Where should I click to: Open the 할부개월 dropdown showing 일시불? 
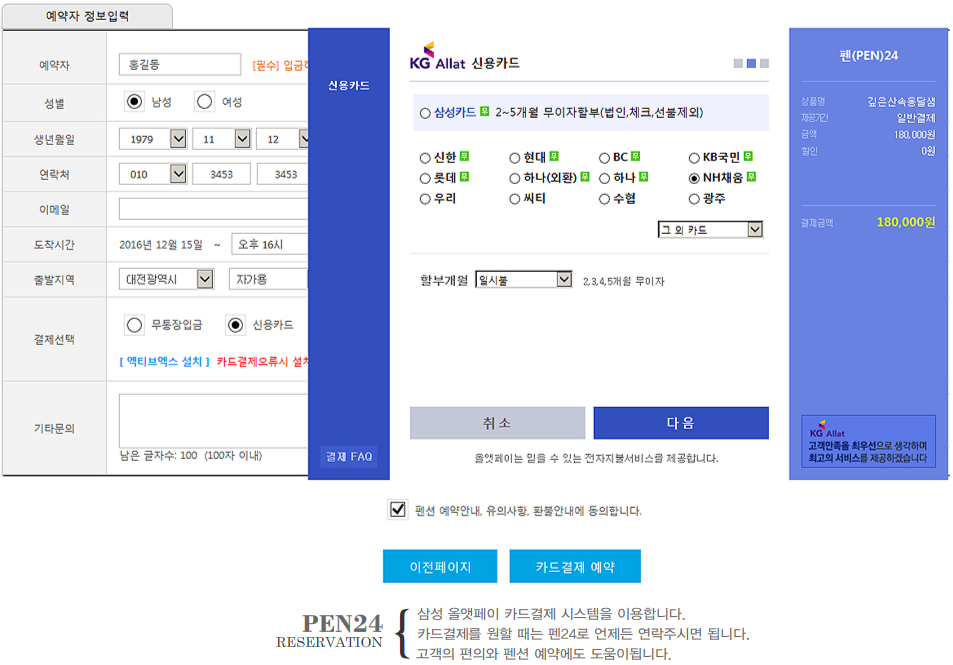[523, 280]
